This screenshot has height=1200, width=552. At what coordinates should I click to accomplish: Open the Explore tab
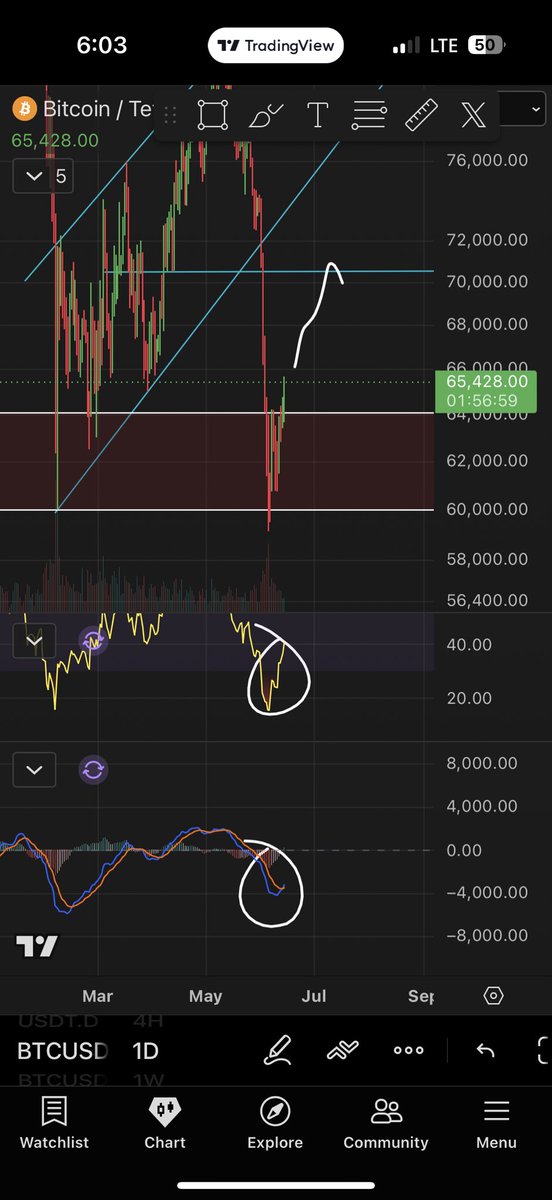tap(275, 1123)
